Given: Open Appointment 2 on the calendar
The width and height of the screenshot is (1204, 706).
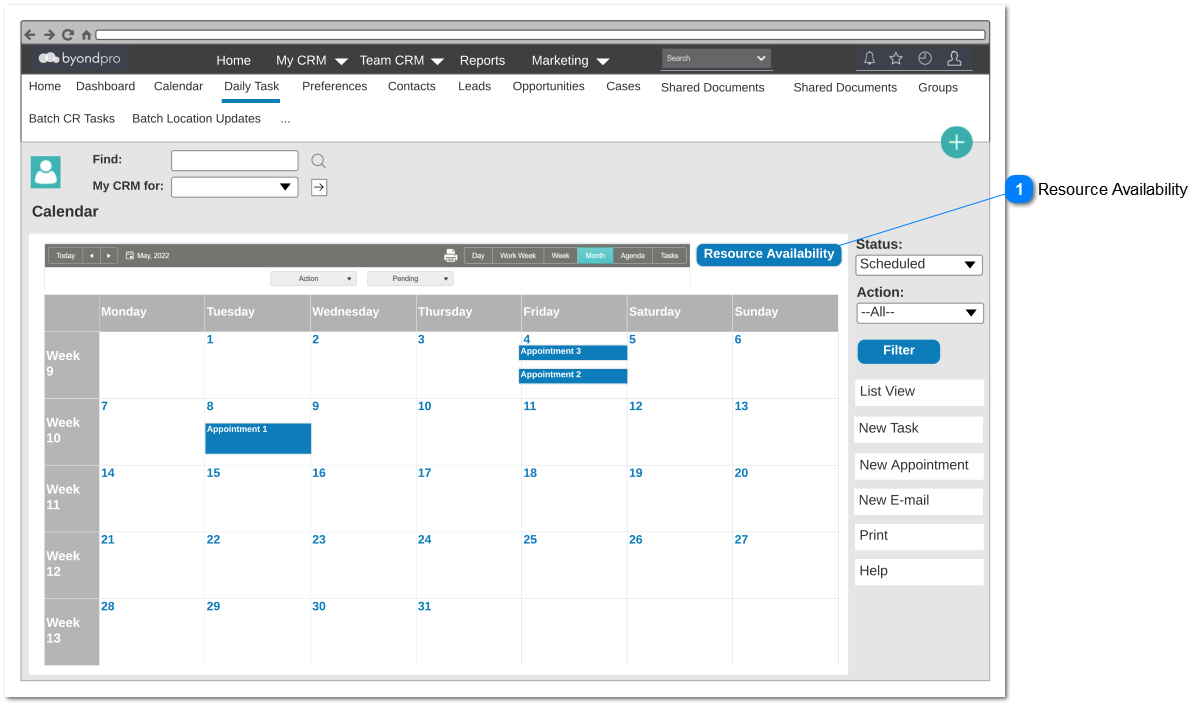Looking at the screenshot, I should point(573,375).
